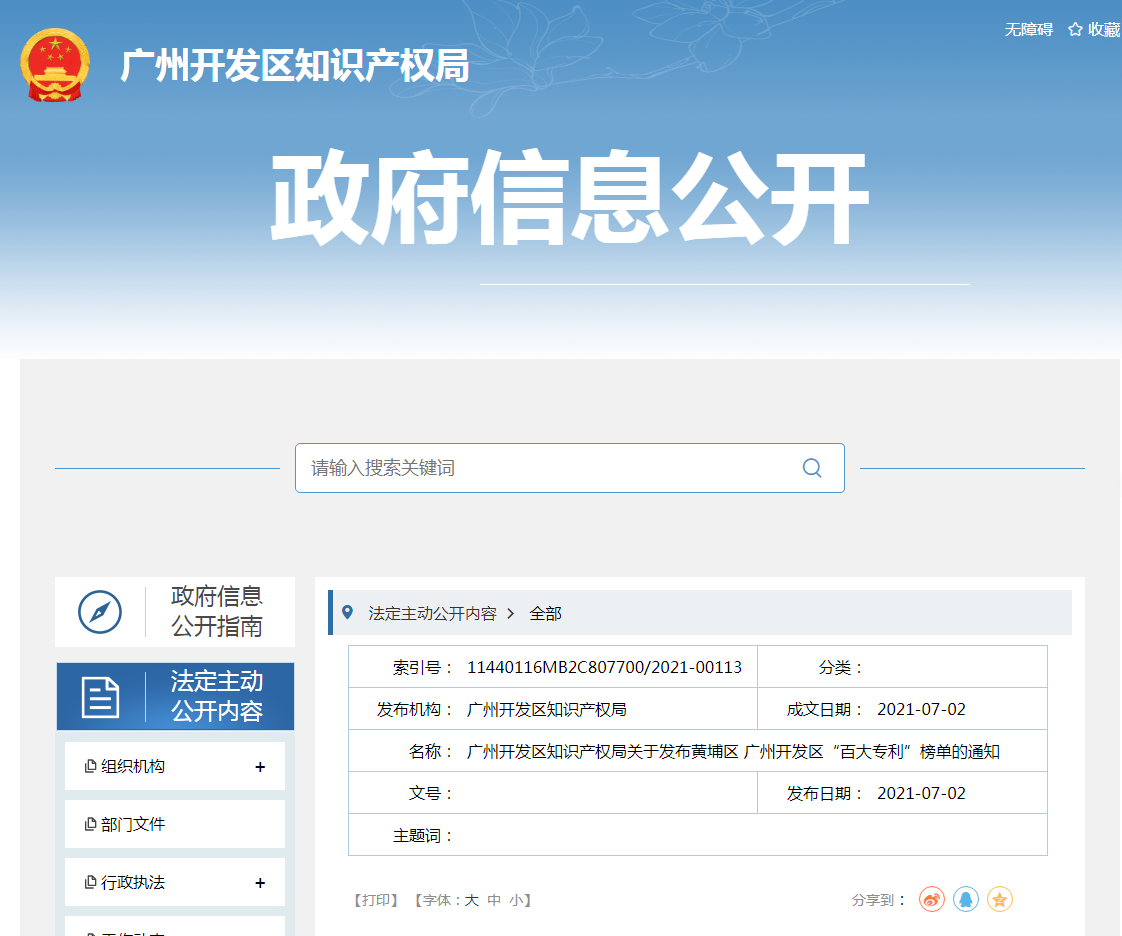Click the 分类 label

(840, 667)
